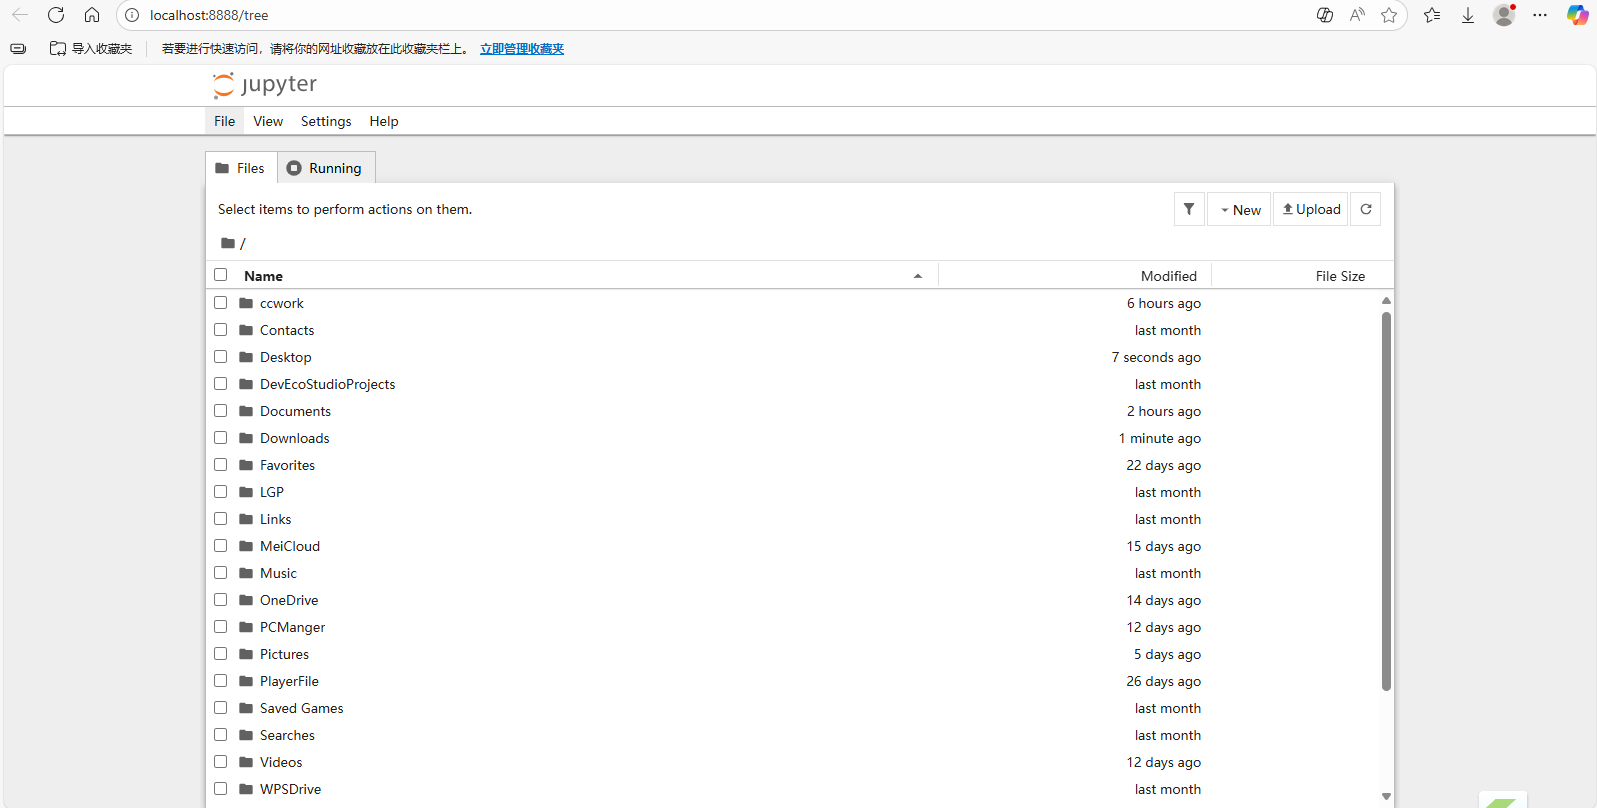This screenshot has width=1597, height=808.
Task: Start the Read aloud icon in address bar
Action: [x=1357, y=15]
